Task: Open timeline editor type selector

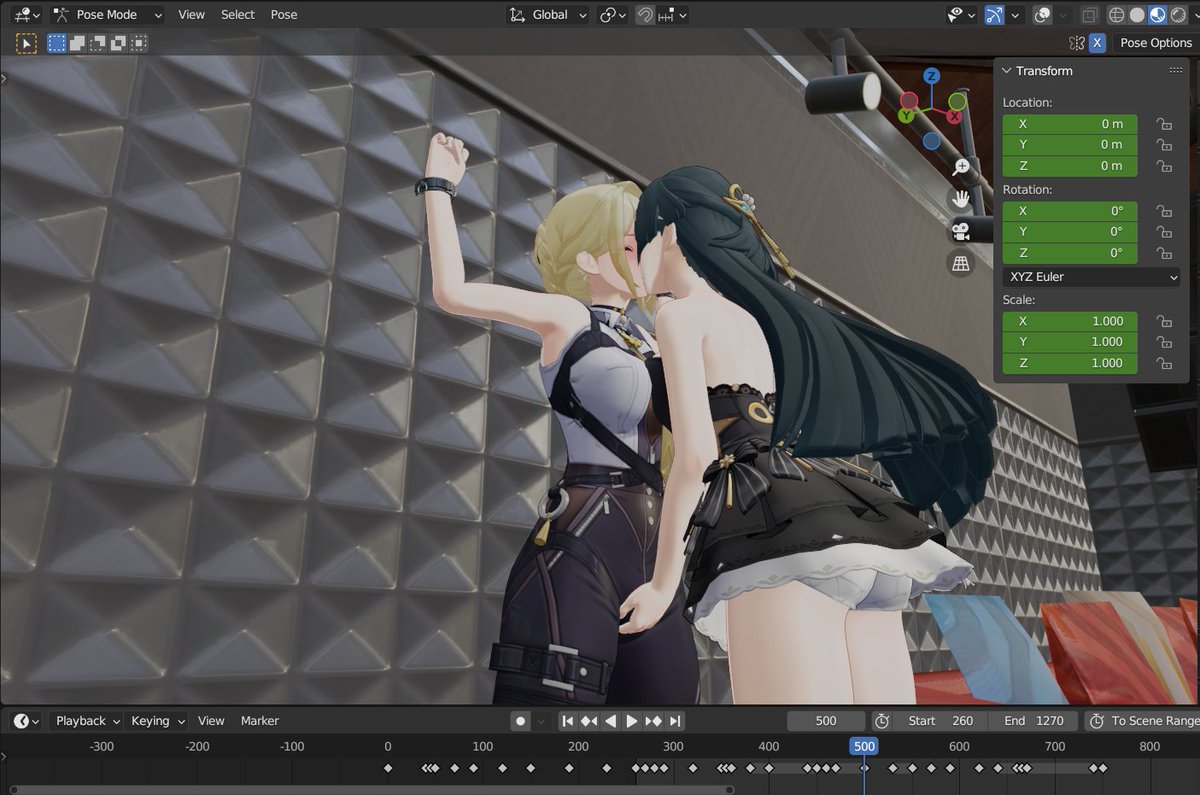Action: click(27, 721)
